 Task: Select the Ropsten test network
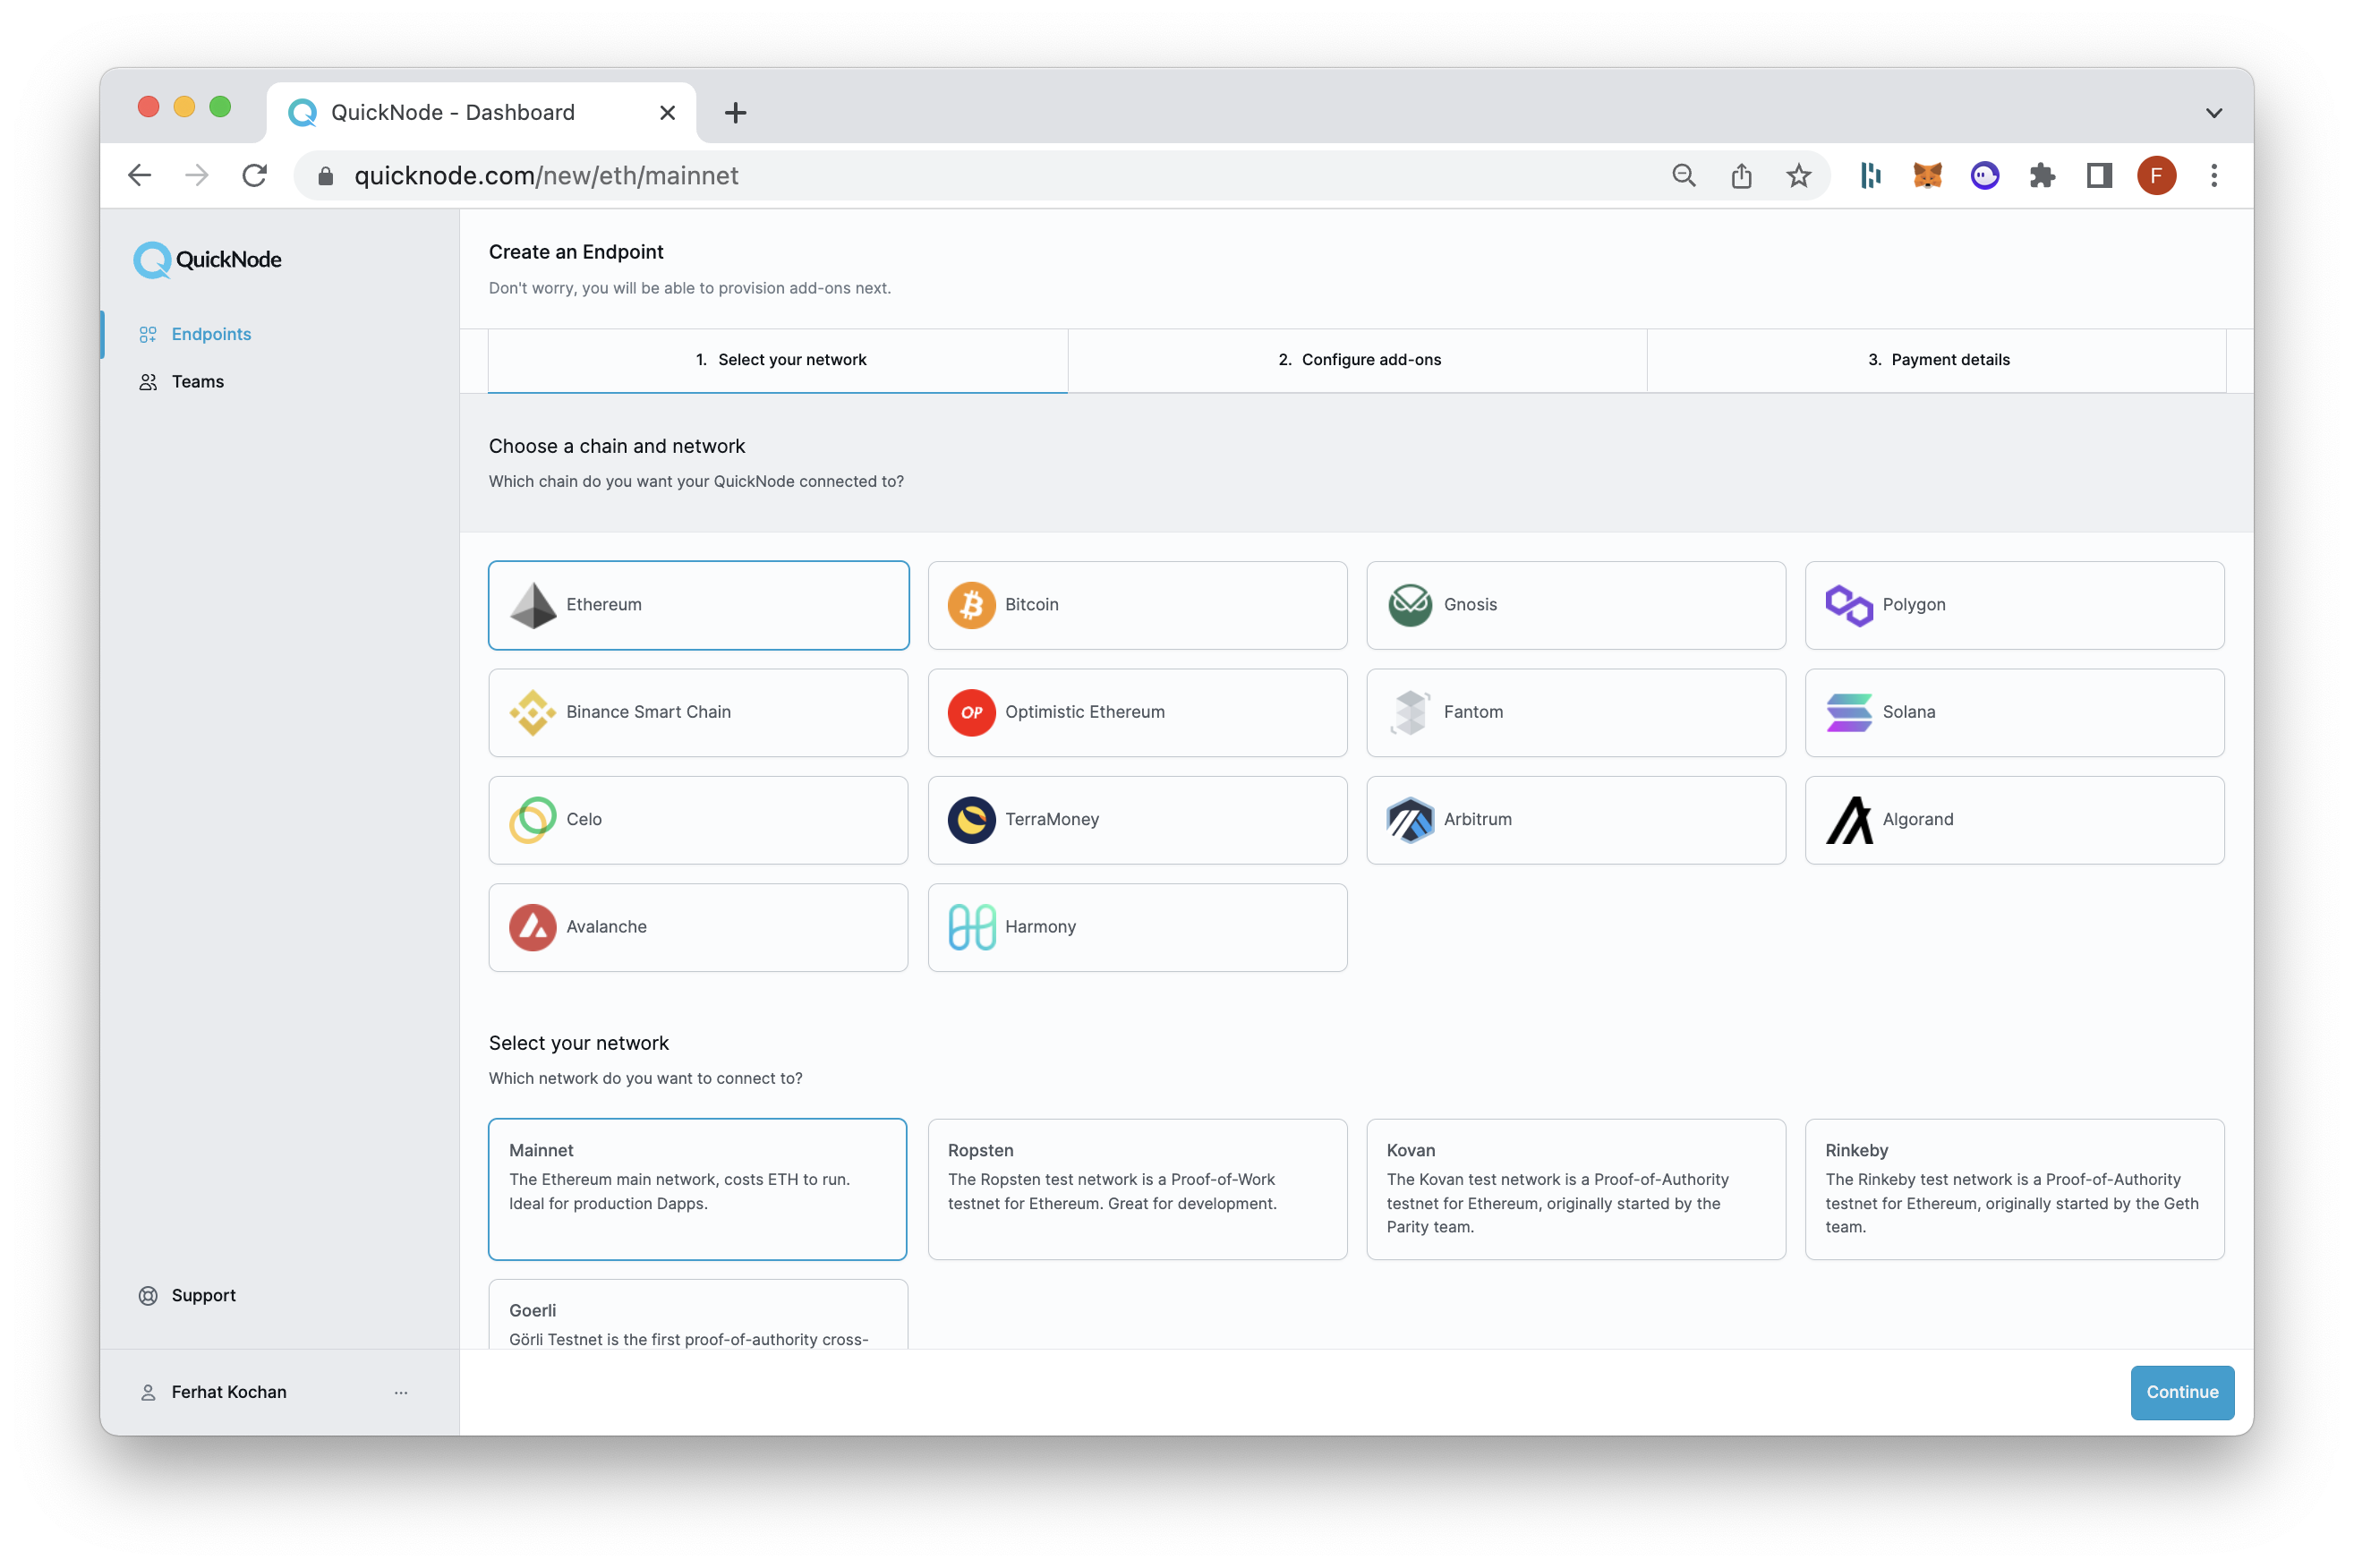1137,1189
